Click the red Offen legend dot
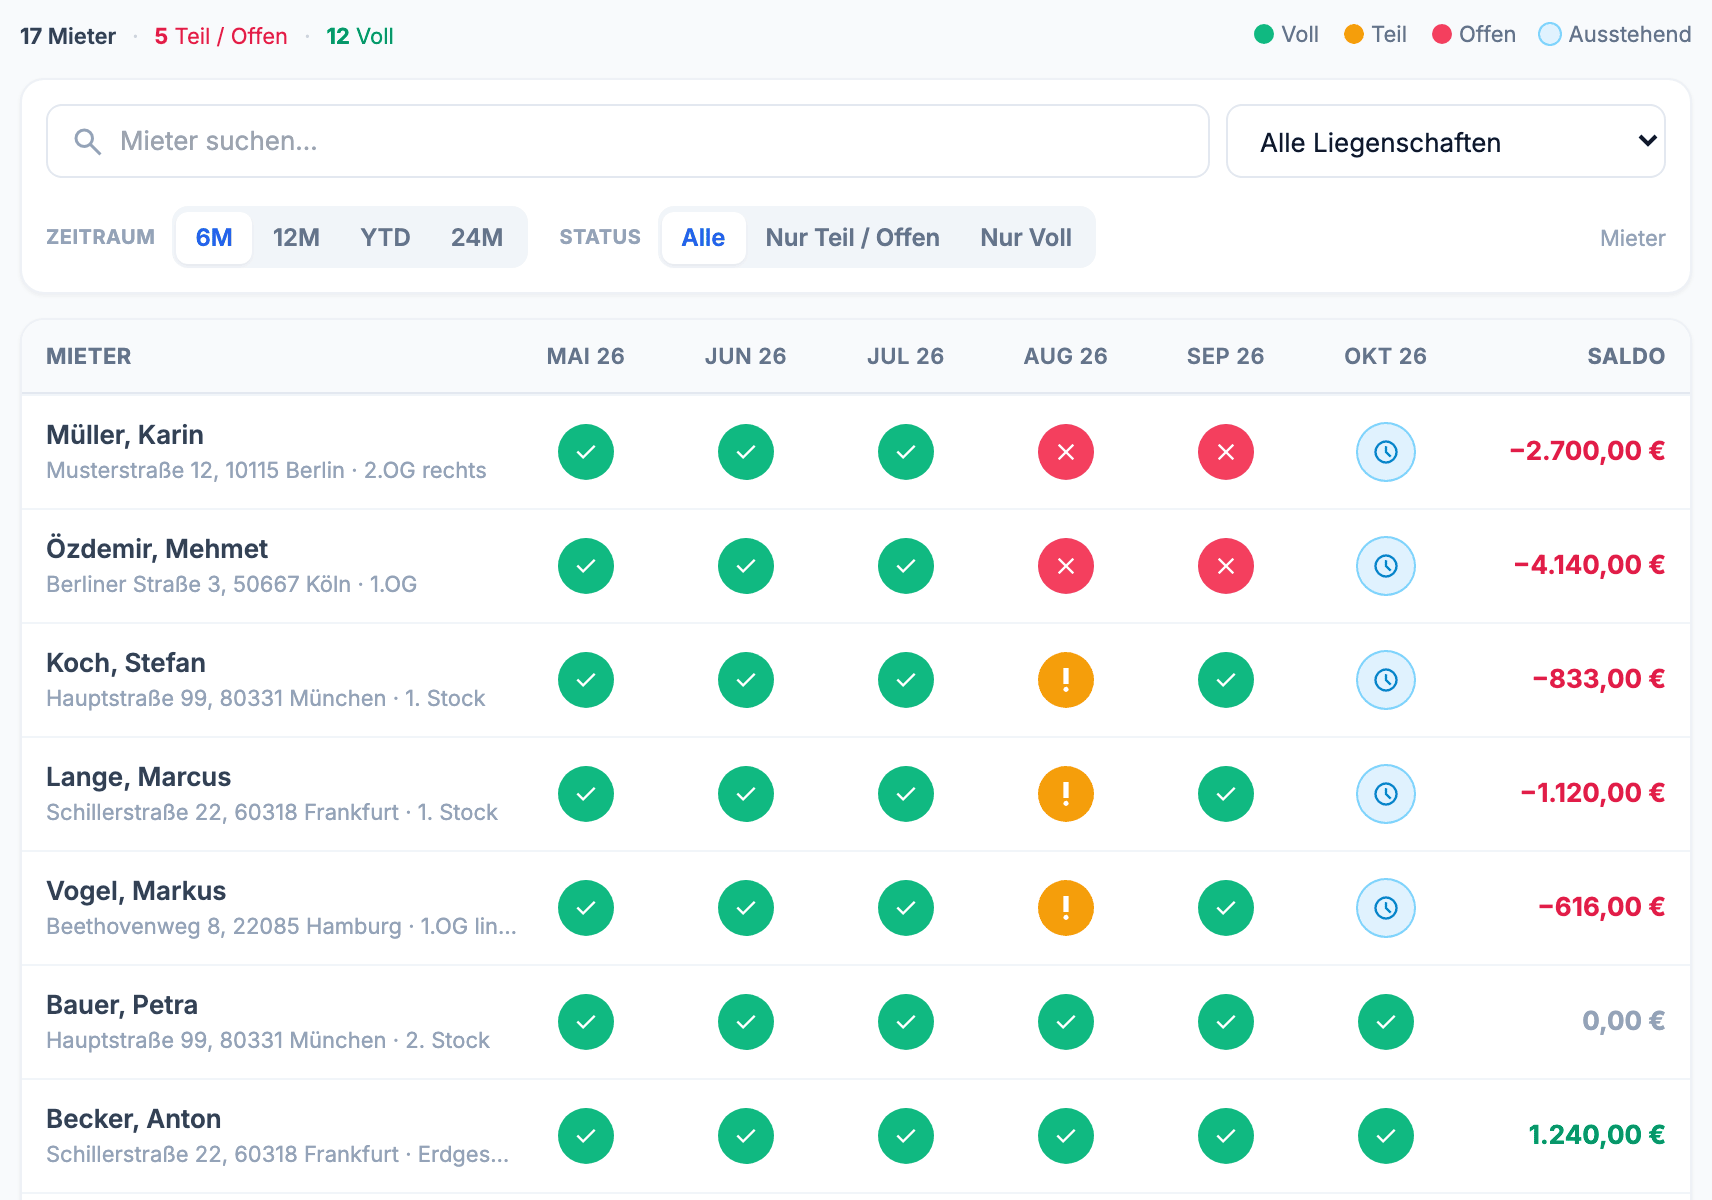 coord(1442,35)
